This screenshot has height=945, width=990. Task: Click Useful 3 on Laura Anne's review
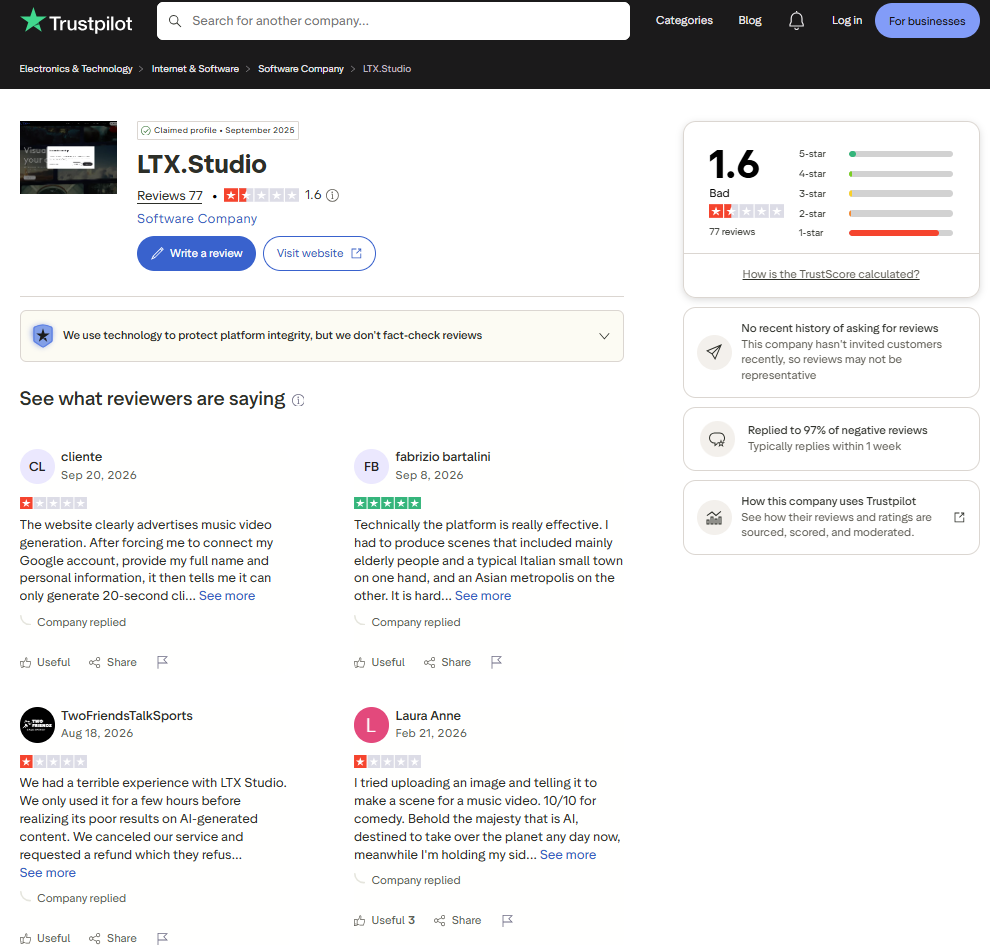tap(385, 920)
